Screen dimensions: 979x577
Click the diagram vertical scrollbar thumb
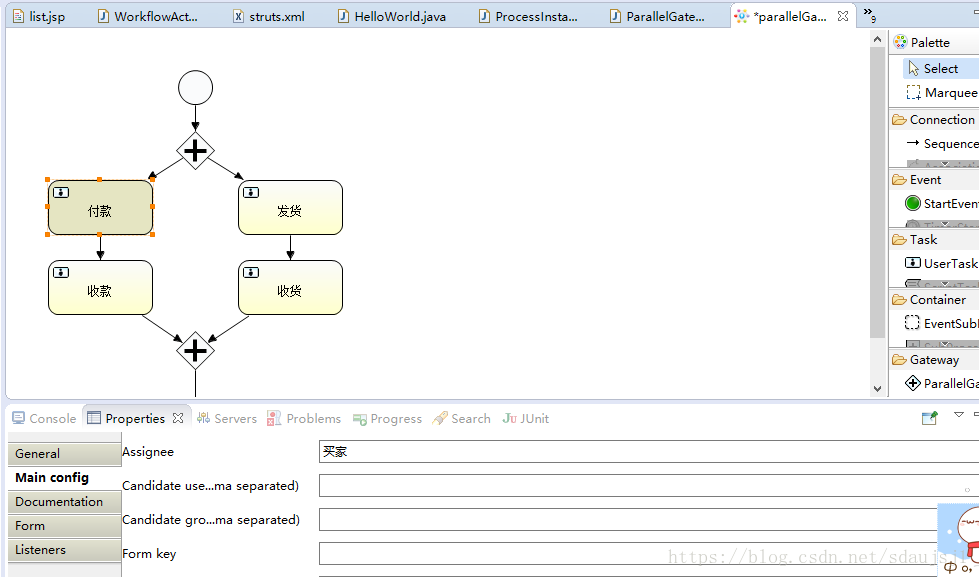[878, 192]
